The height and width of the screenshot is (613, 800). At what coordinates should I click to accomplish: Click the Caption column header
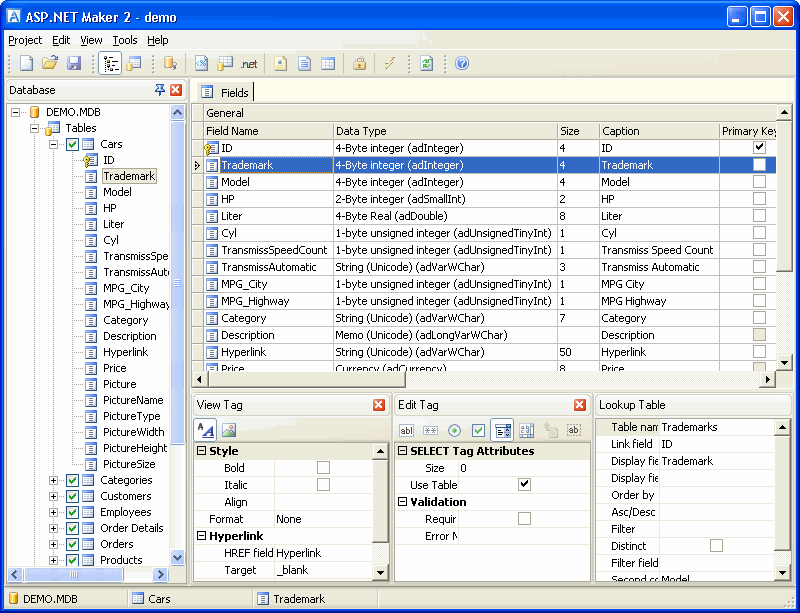click(x=660, y=131)
